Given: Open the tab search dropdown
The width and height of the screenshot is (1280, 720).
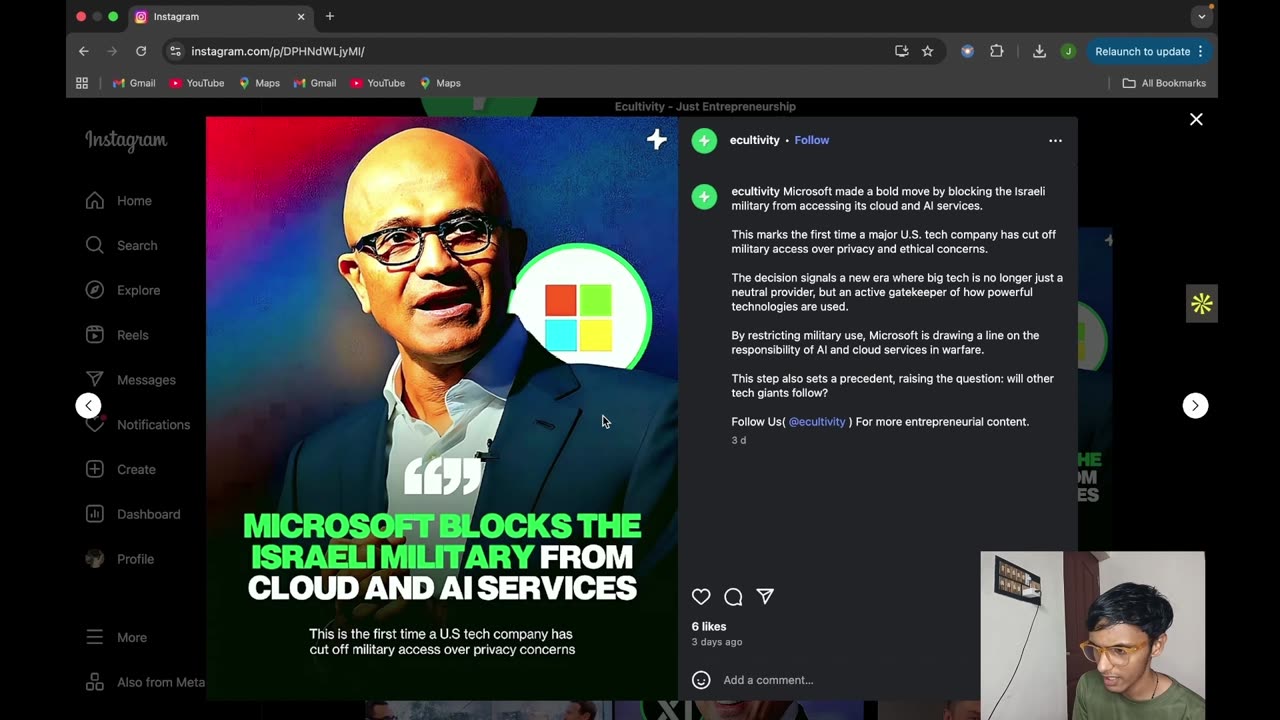Looking at the screenshot, I should point(1202,16).
